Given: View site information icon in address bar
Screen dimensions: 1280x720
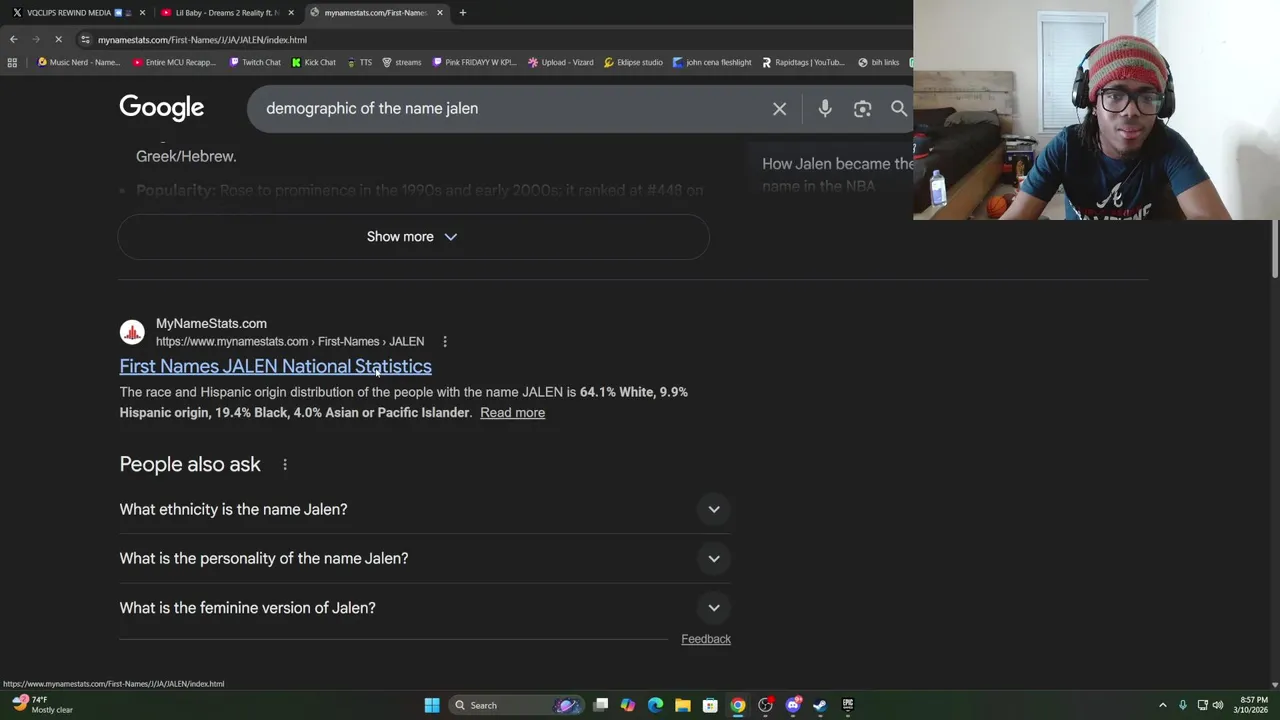Looking at the screenshot, I should click(x=86, y=39).
